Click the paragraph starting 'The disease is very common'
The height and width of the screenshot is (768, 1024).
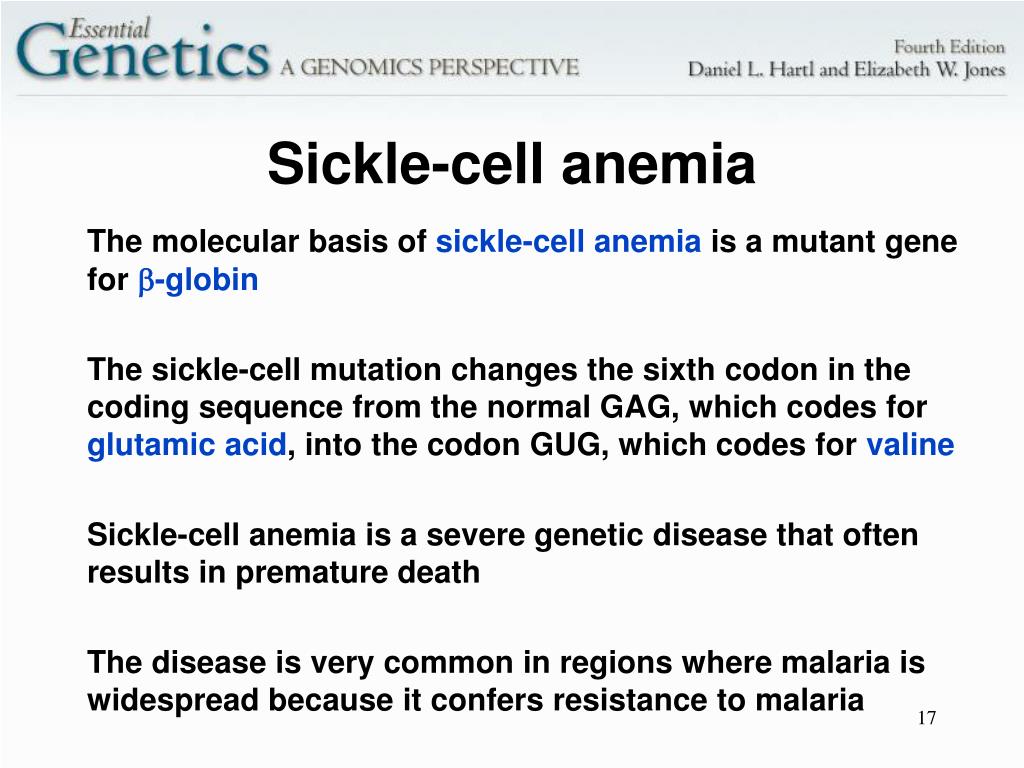tap(506, 681)
